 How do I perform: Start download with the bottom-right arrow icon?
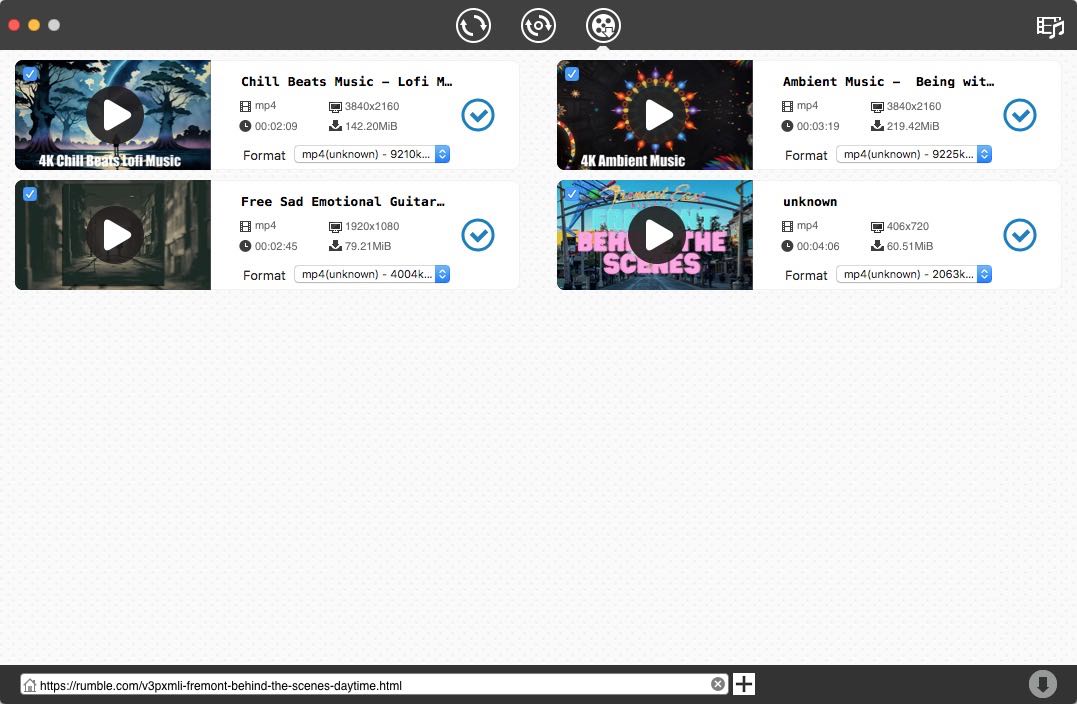(x=1042, y=684)
